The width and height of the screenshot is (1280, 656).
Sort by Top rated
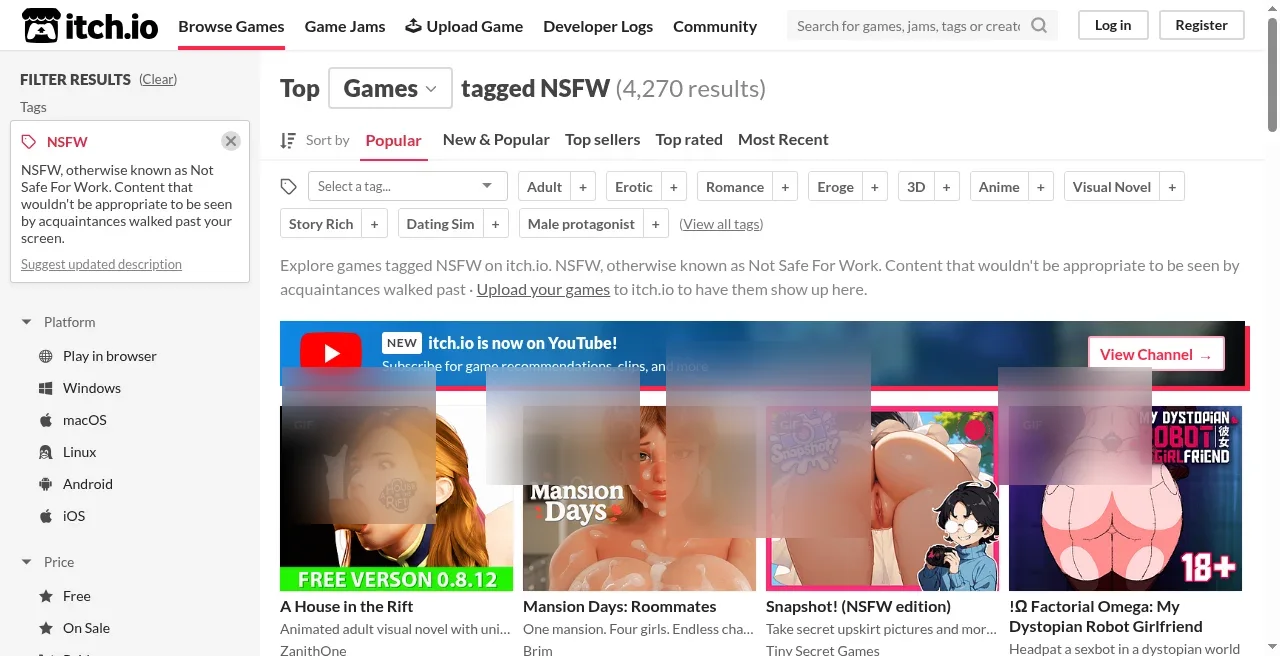pos(689,139)
